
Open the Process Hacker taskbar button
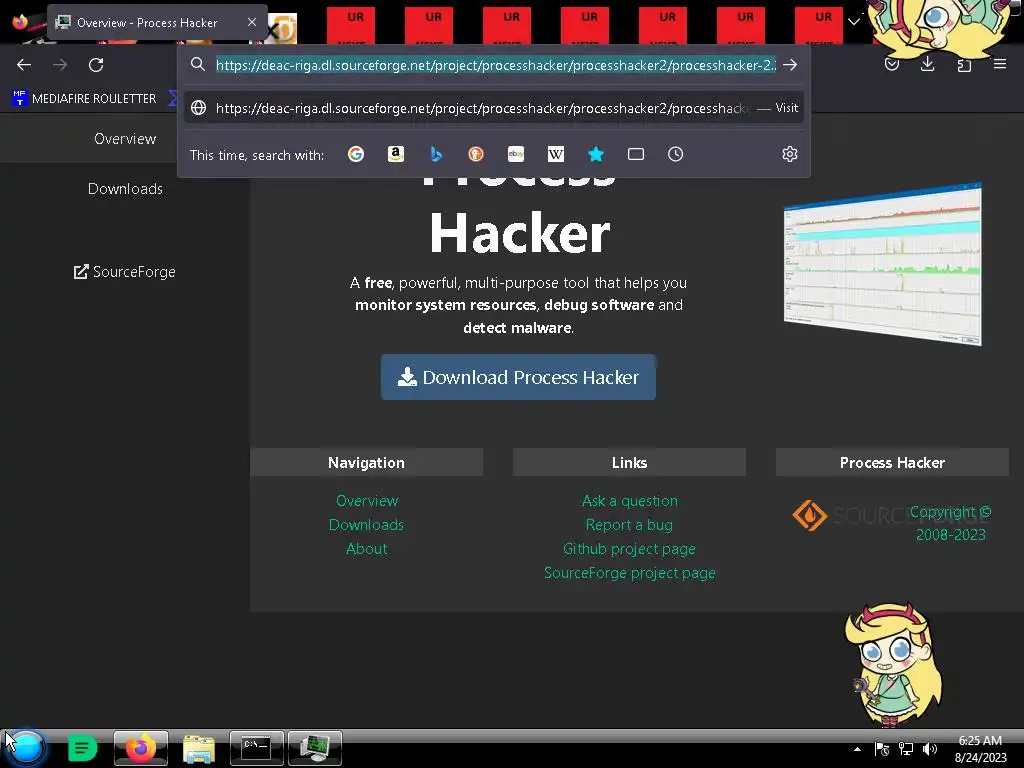point(315,748)
